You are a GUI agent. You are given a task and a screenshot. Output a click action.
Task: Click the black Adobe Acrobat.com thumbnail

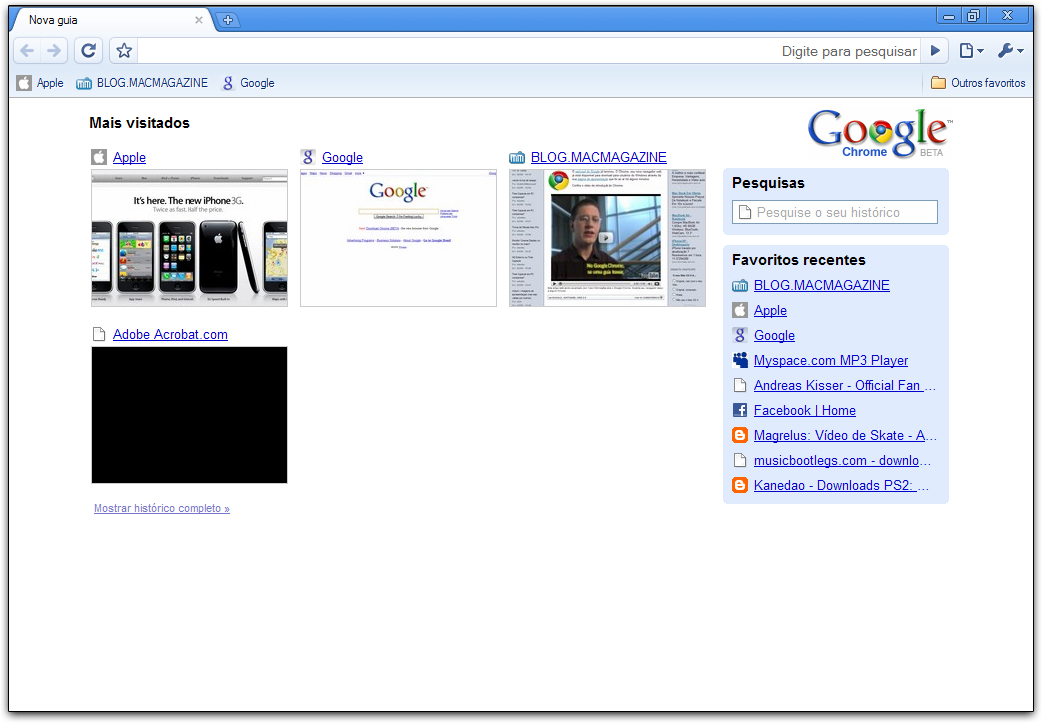click(x=189, y=415)
